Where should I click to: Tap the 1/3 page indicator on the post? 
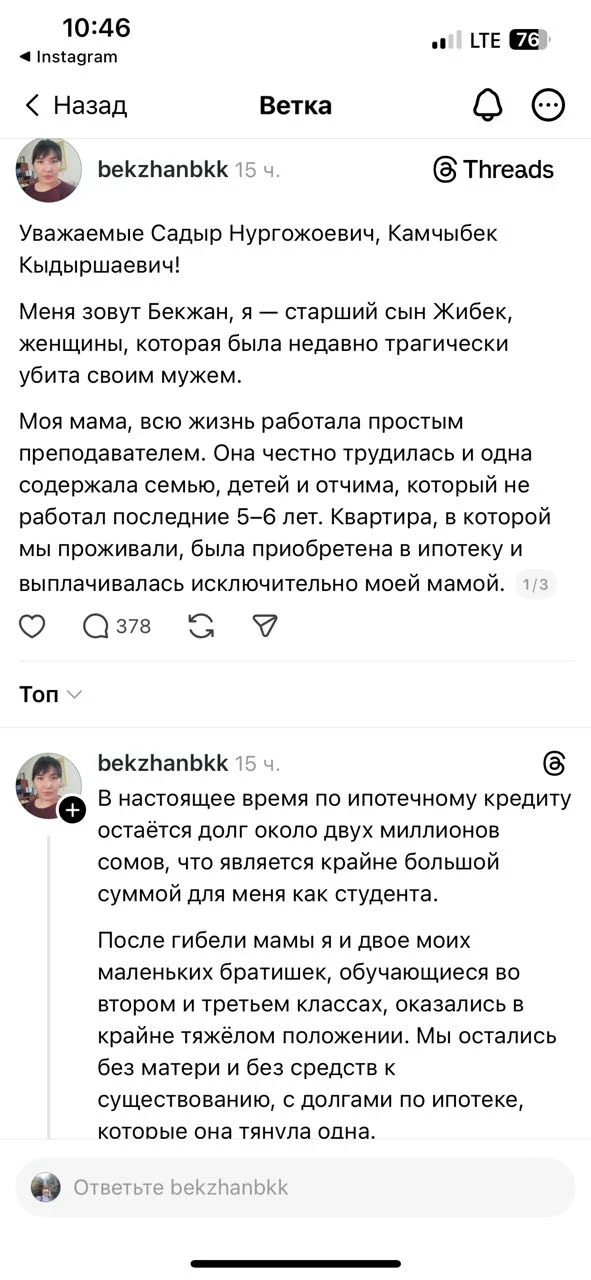point(535,584)
